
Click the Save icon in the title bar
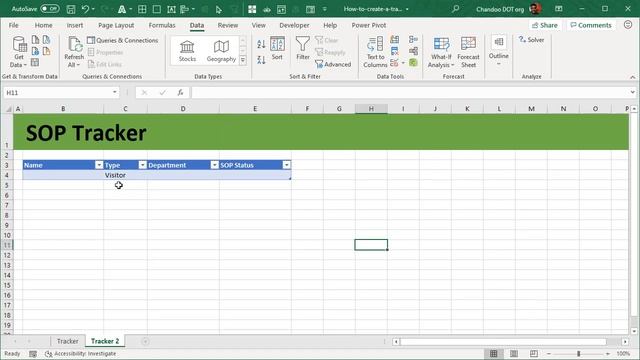tap(71, 9)
